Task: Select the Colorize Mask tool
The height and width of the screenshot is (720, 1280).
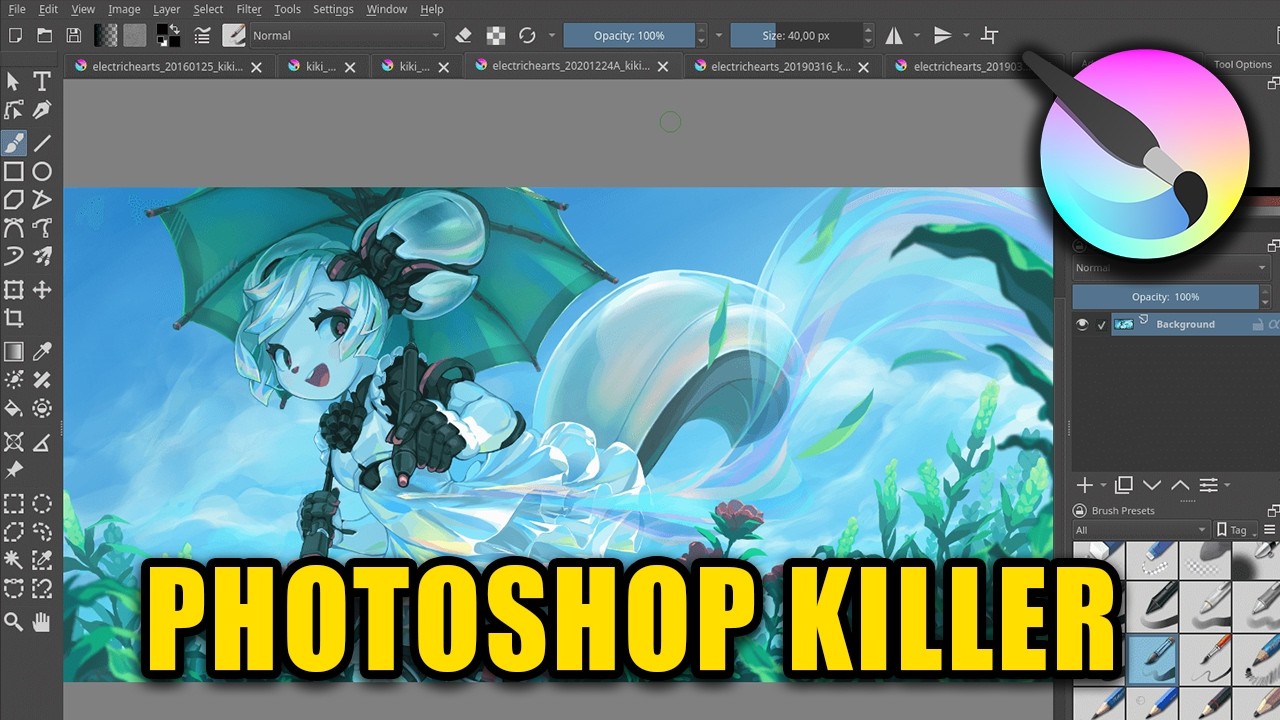Action: tap(14, 379)
